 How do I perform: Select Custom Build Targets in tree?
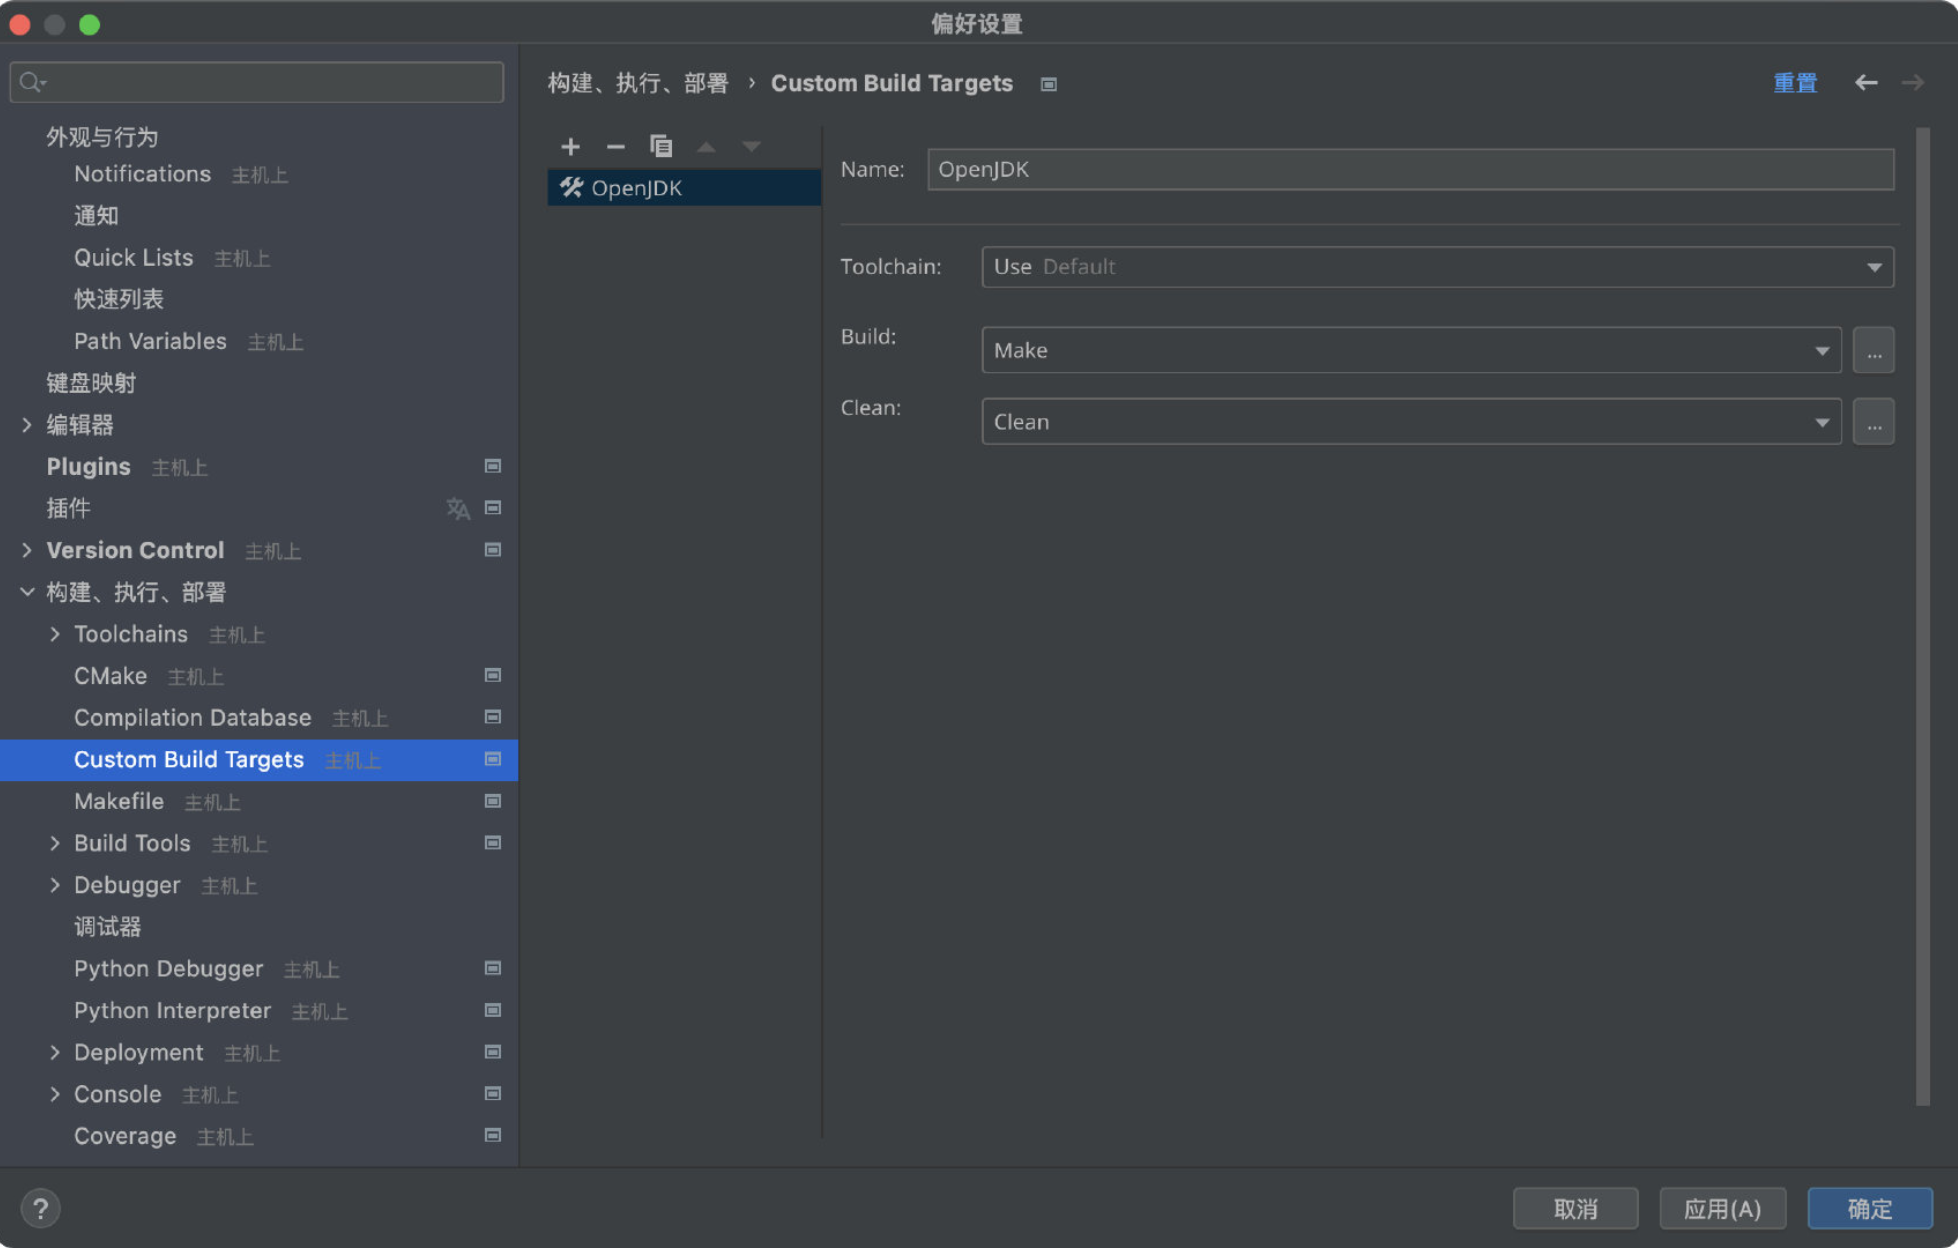click(259, 760)
